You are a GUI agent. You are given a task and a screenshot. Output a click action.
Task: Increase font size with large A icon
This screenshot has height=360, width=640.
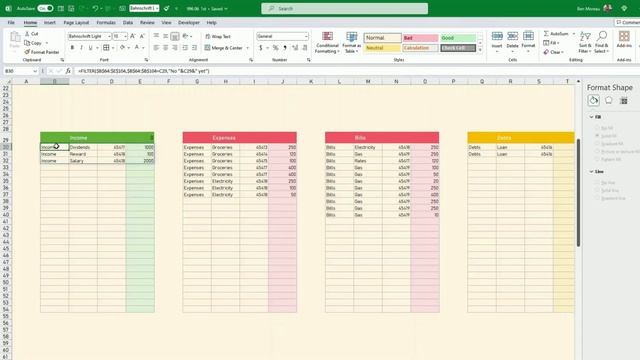point(133,36)
